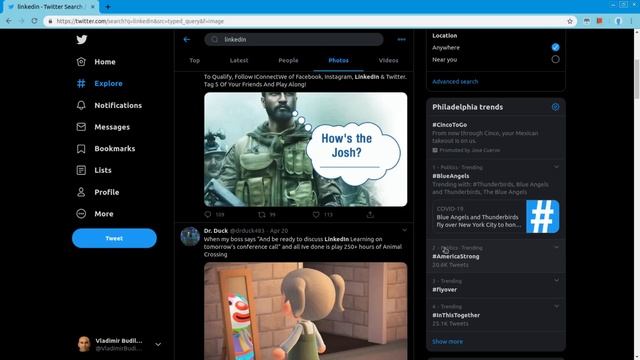Open the COVID-19 Blue Angels news card
This screenshot has height=360, width=640.
click(496, 217)
